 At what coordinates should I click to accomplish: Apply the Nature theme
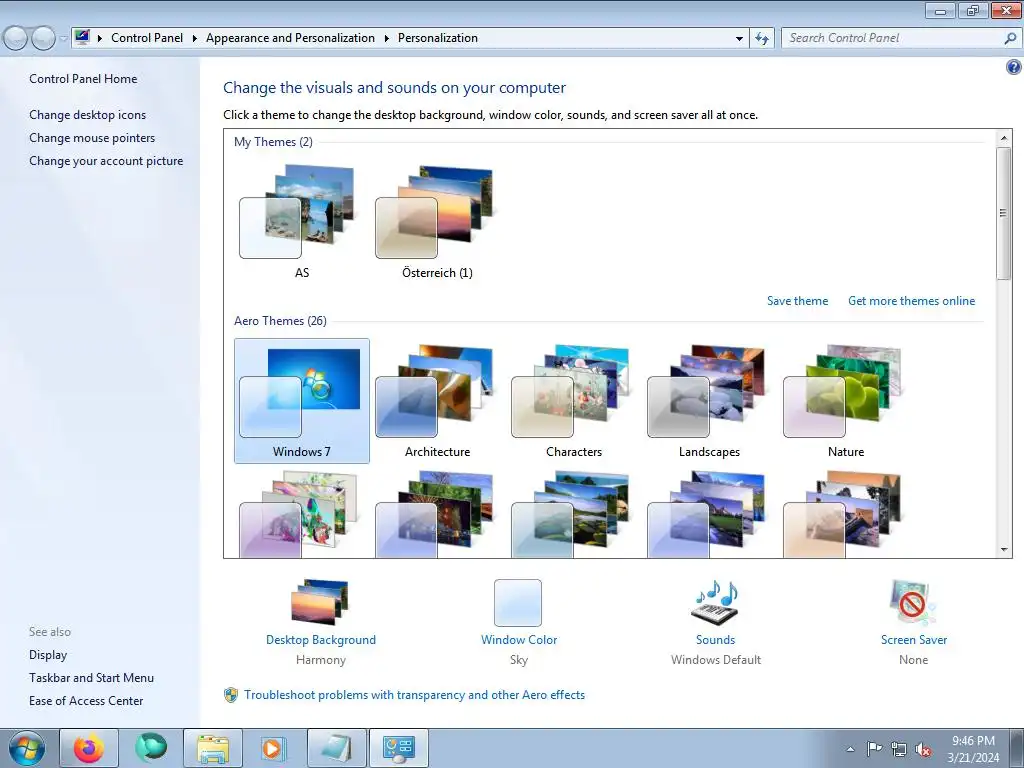click(x=845, y=400)
